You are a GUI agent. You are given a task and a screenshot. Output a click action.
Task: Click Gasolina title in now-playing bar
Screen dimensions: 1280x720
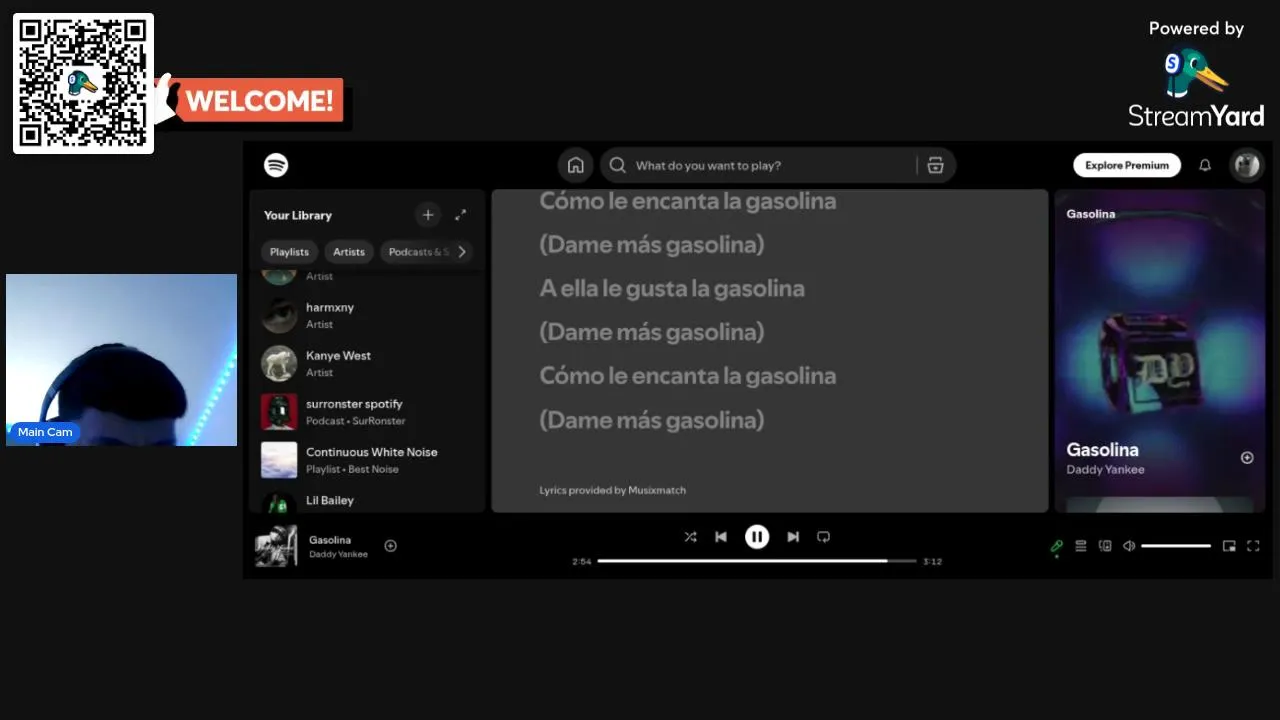(330, 540)
